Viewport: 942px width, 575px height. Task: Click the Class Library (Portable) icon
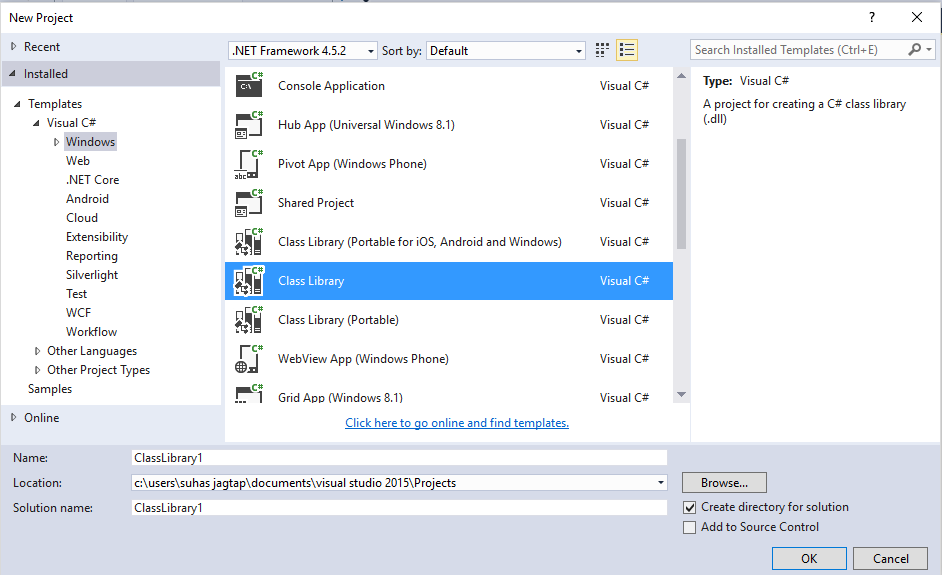[x=249, y=320]
